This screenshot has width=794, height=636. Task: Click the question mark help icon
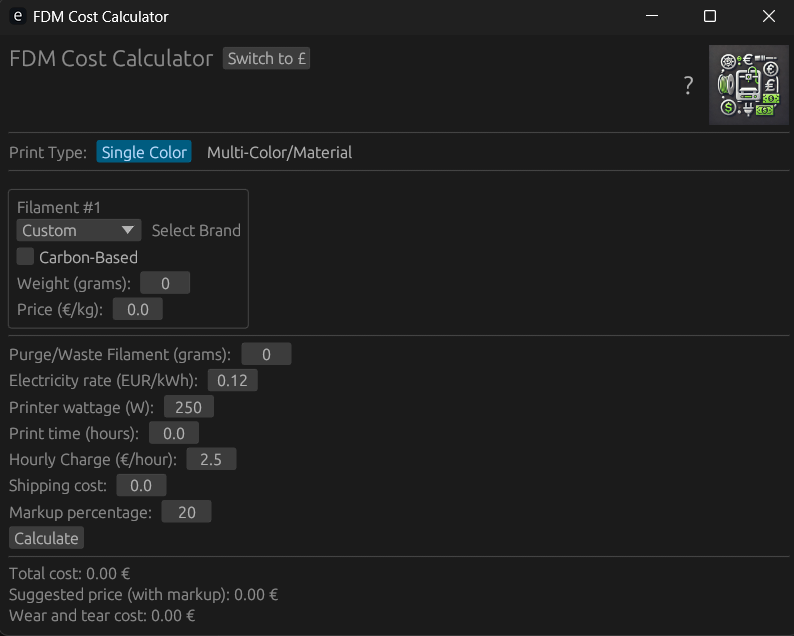(688, 85)
